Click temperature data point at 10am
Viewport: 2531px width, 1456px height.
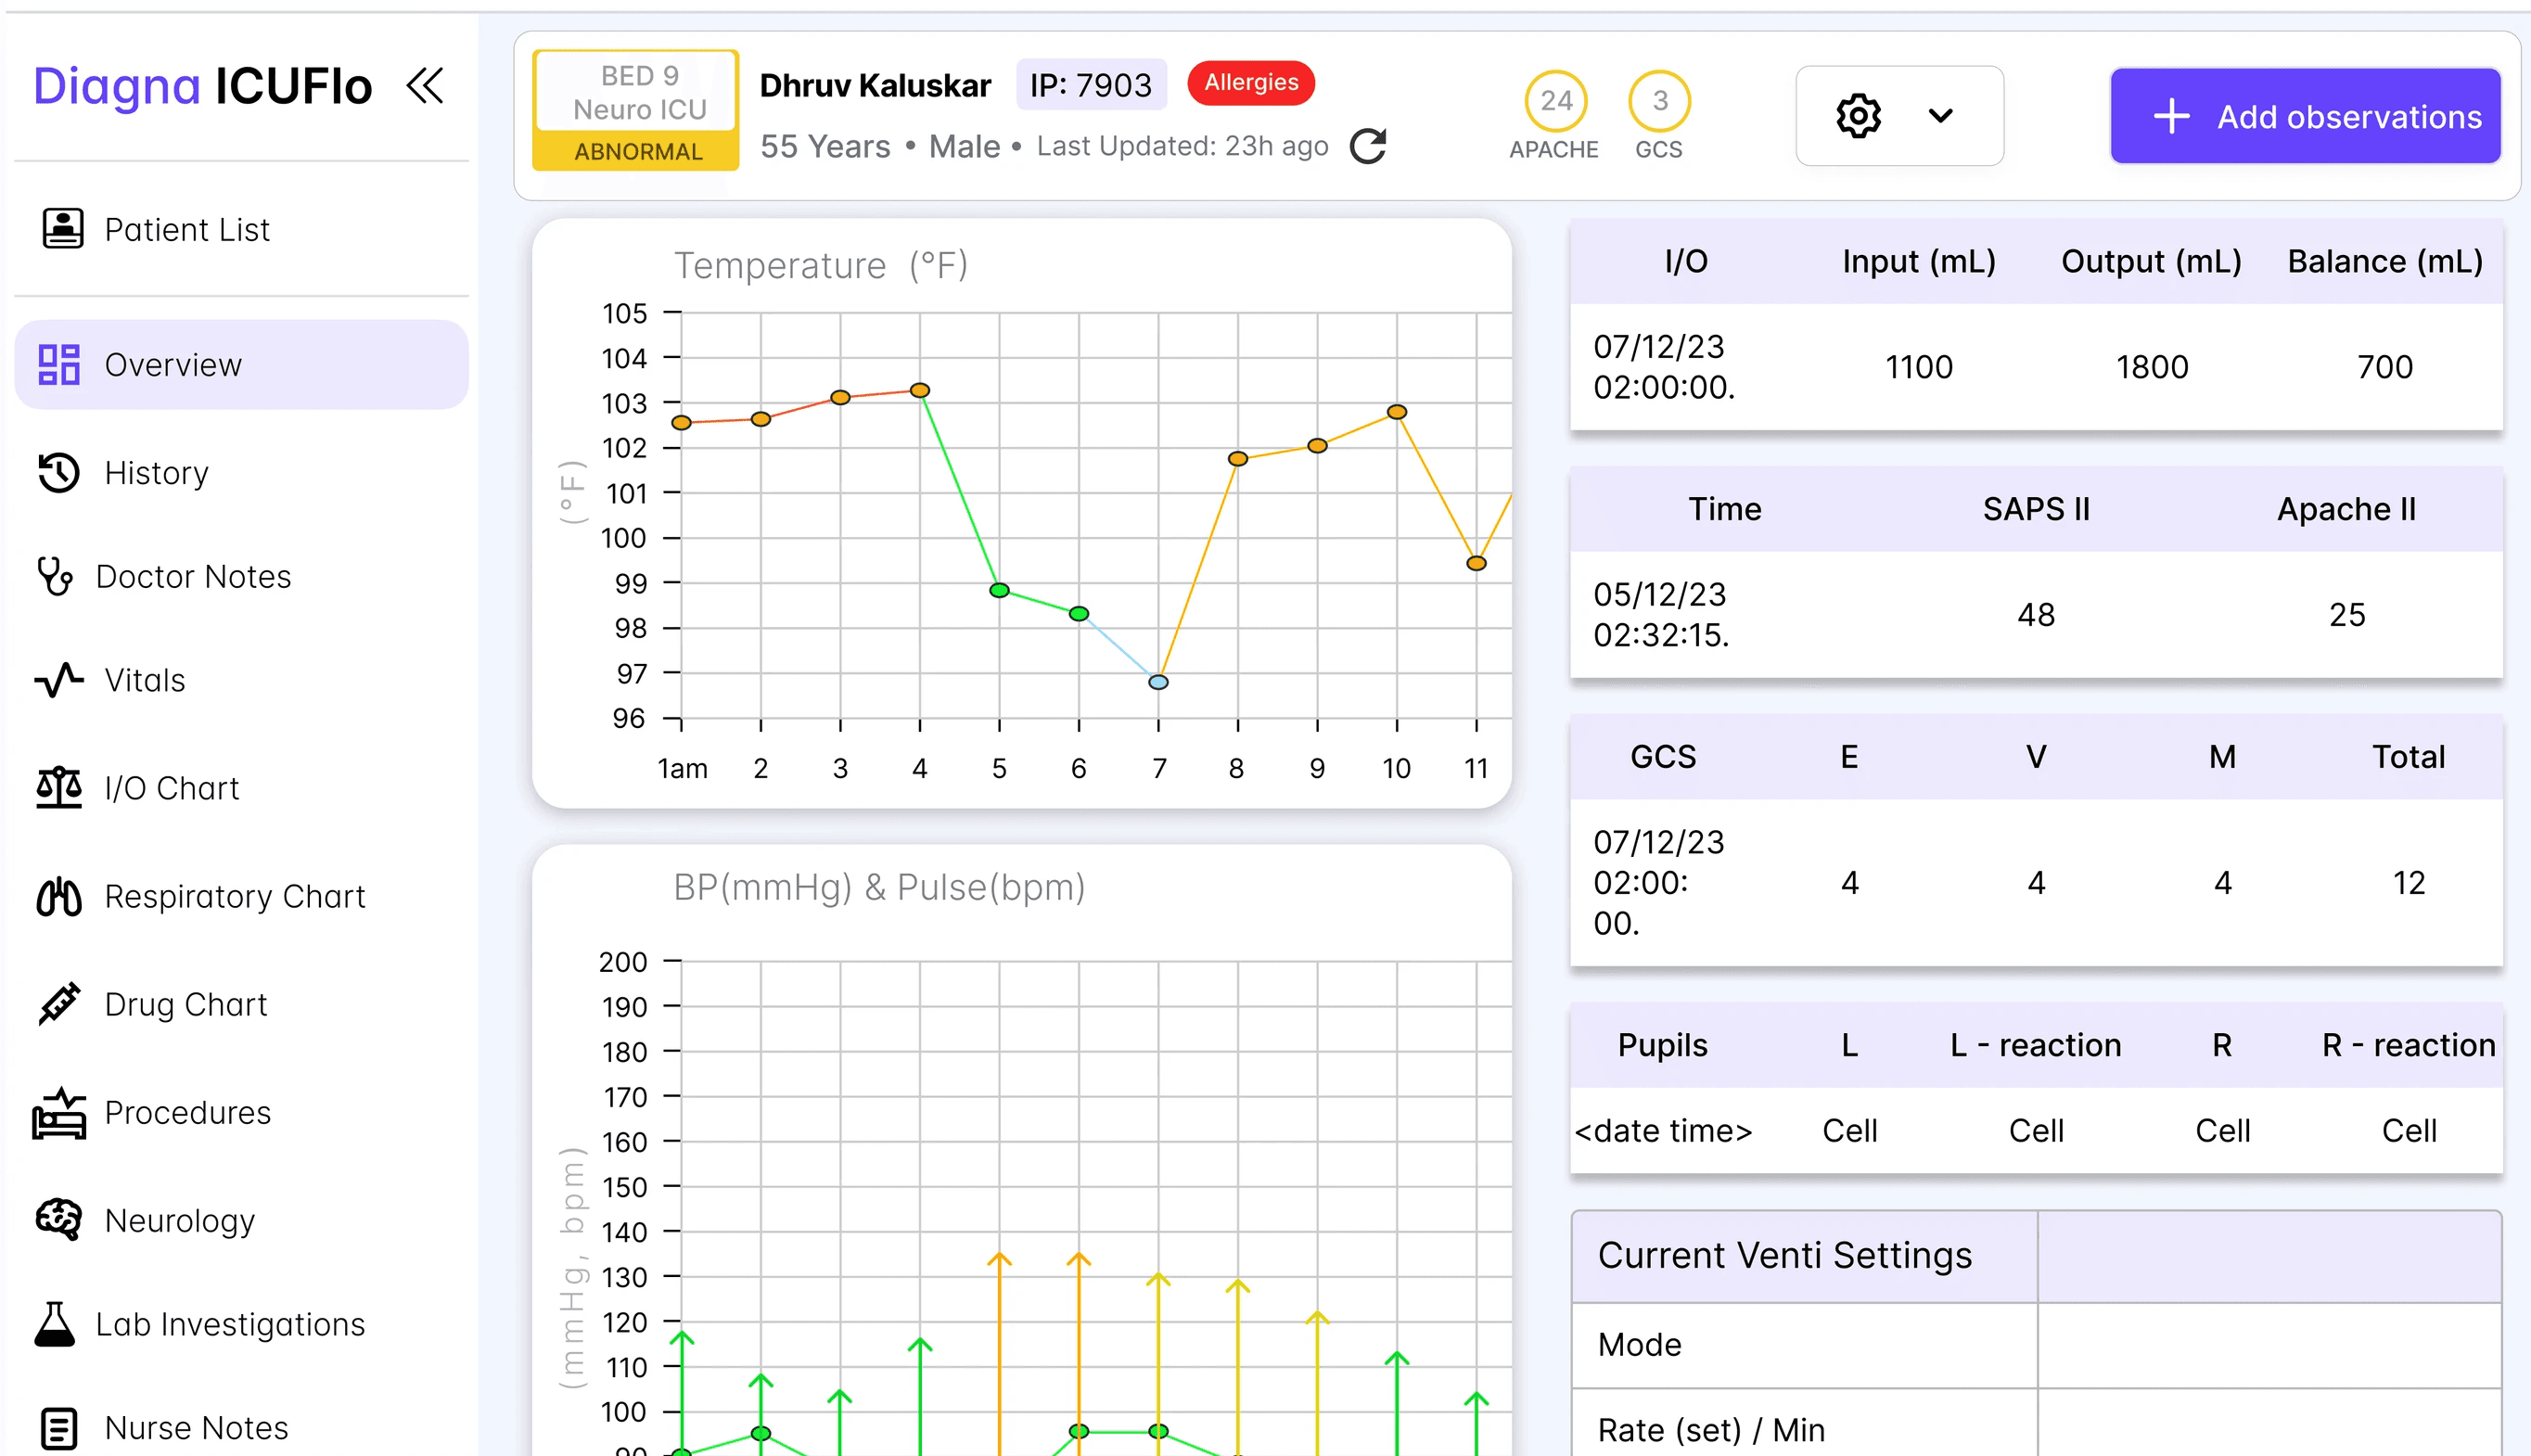[x=1397, y=412]
